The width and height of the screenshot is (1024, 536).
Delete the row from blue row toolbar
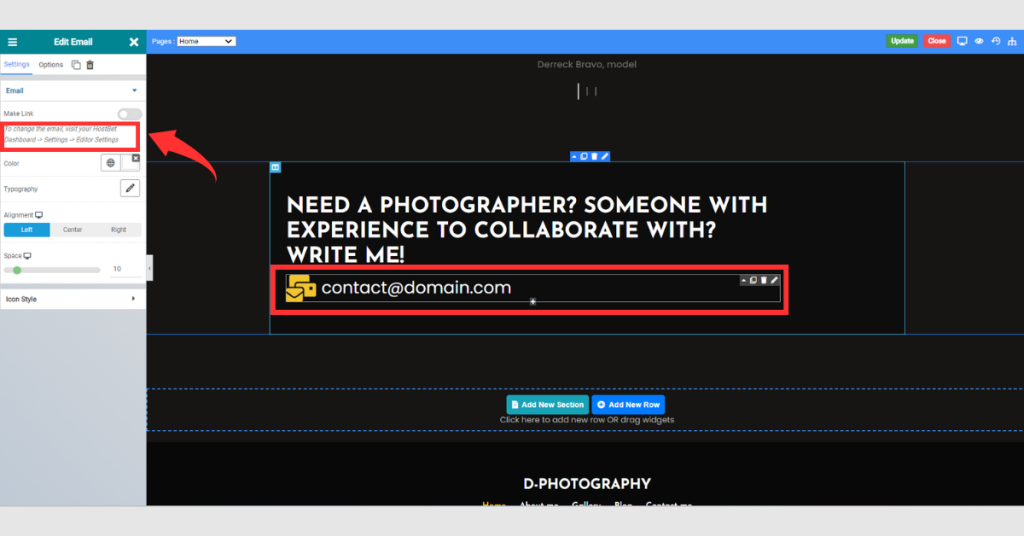[594, 157]
